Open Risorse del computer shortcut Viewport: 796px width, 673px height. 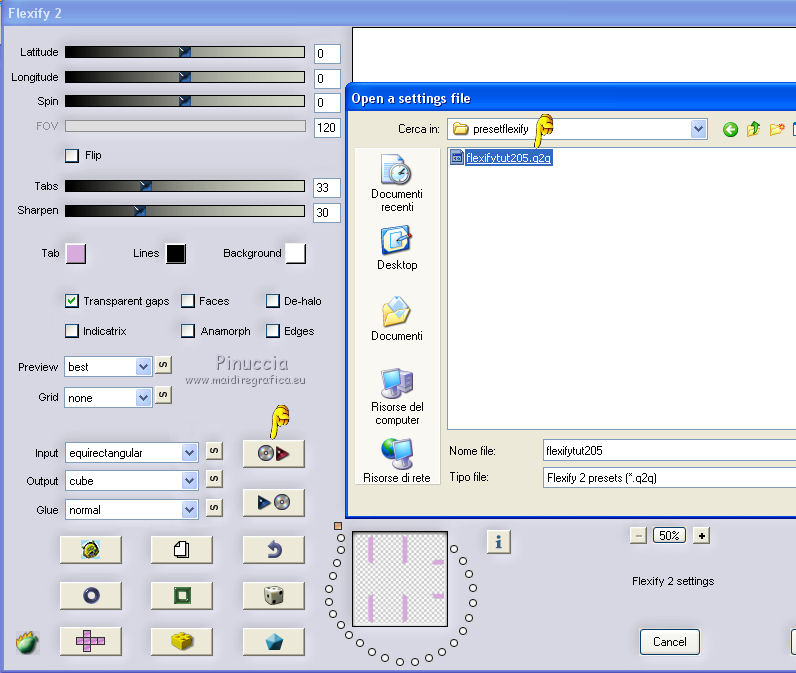pos(397,397)
